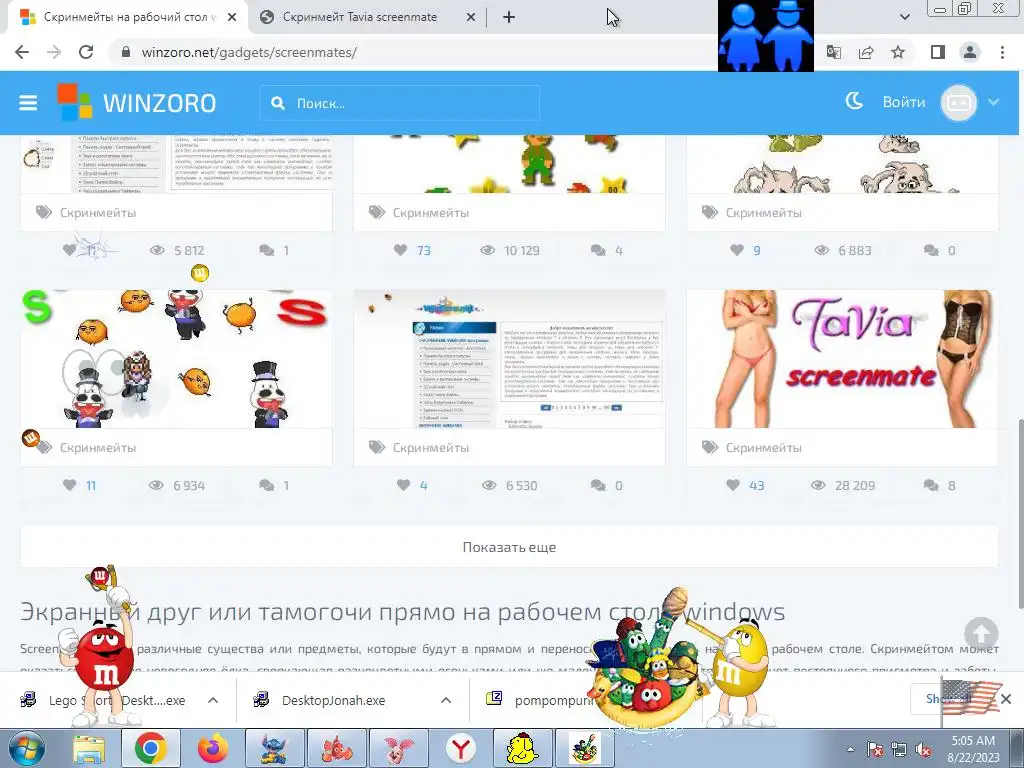
Task: Reload the page with the refresh icon
Action: [86, 52]
